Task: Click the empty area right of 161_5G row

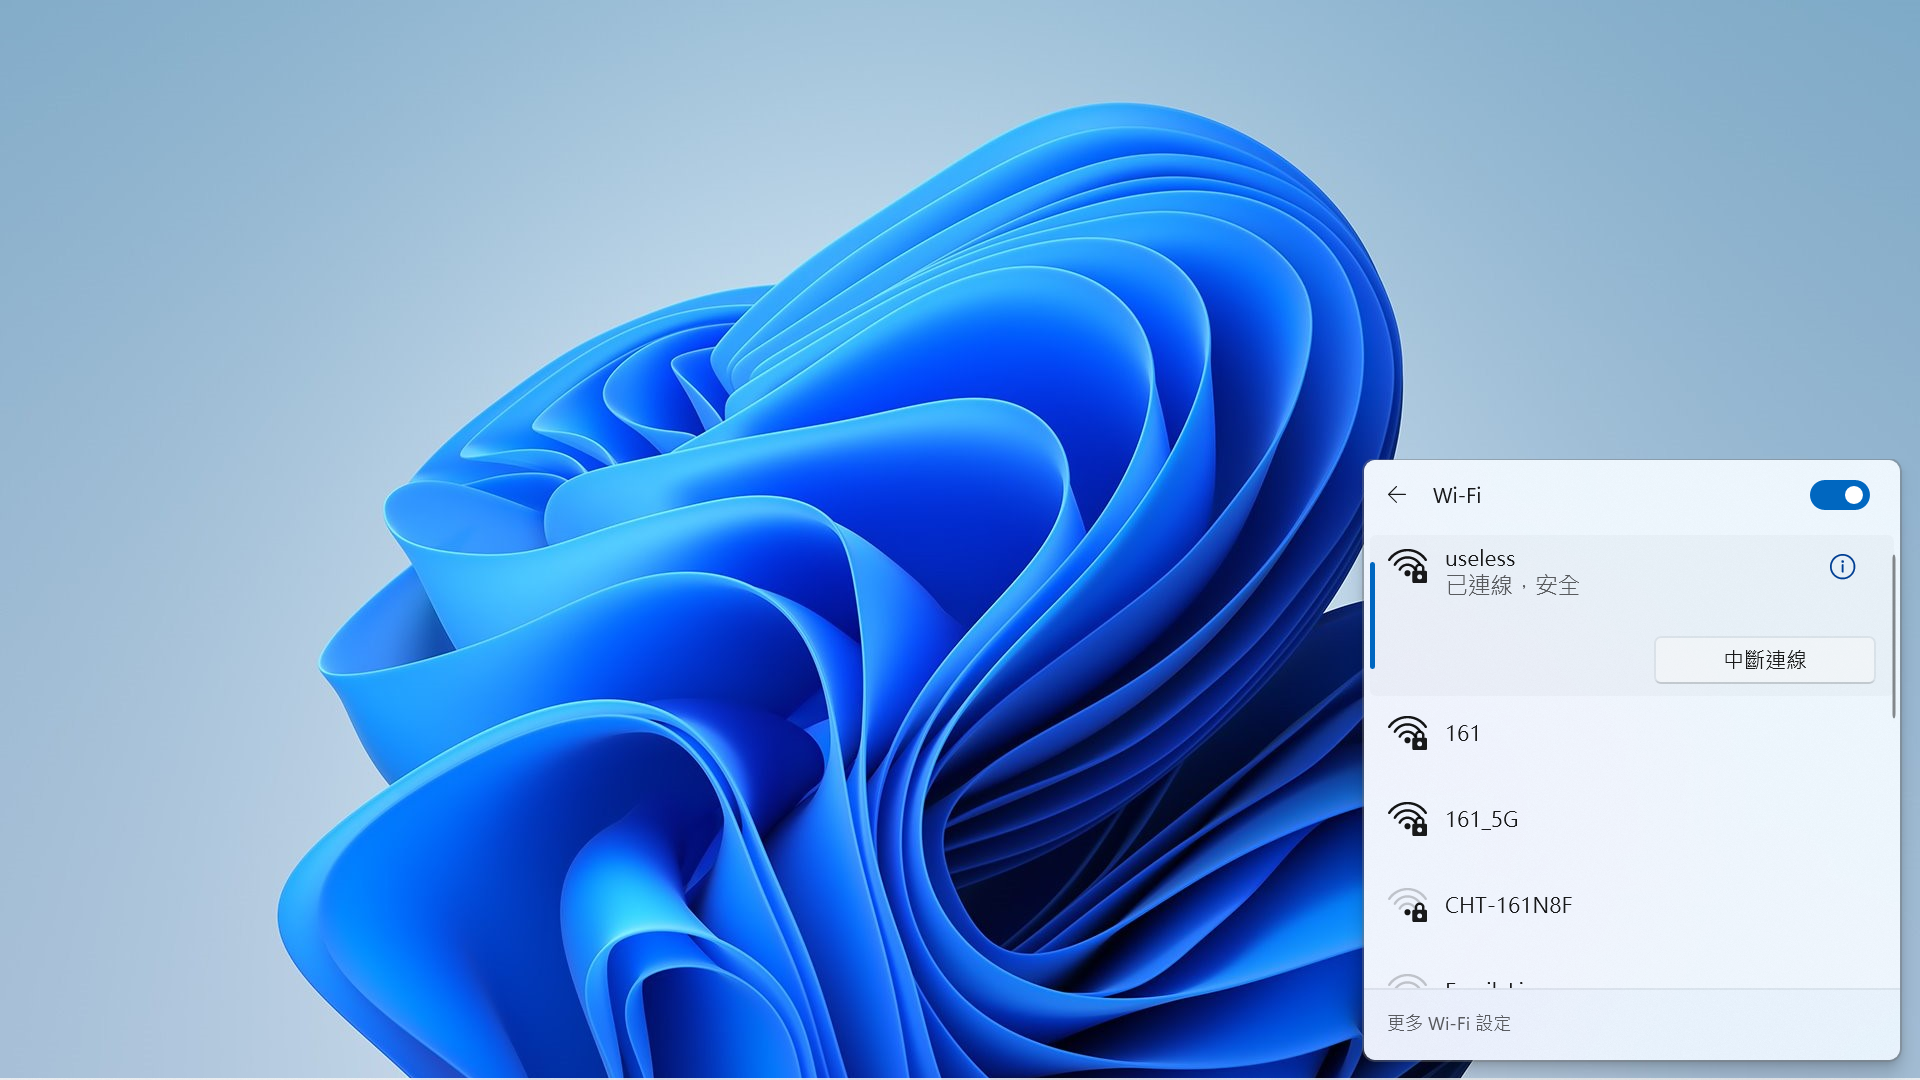Action: click(x=1700, y=820)
